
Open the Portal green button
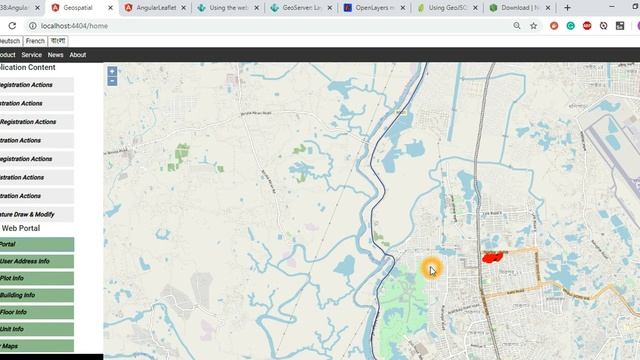point(37,244)
